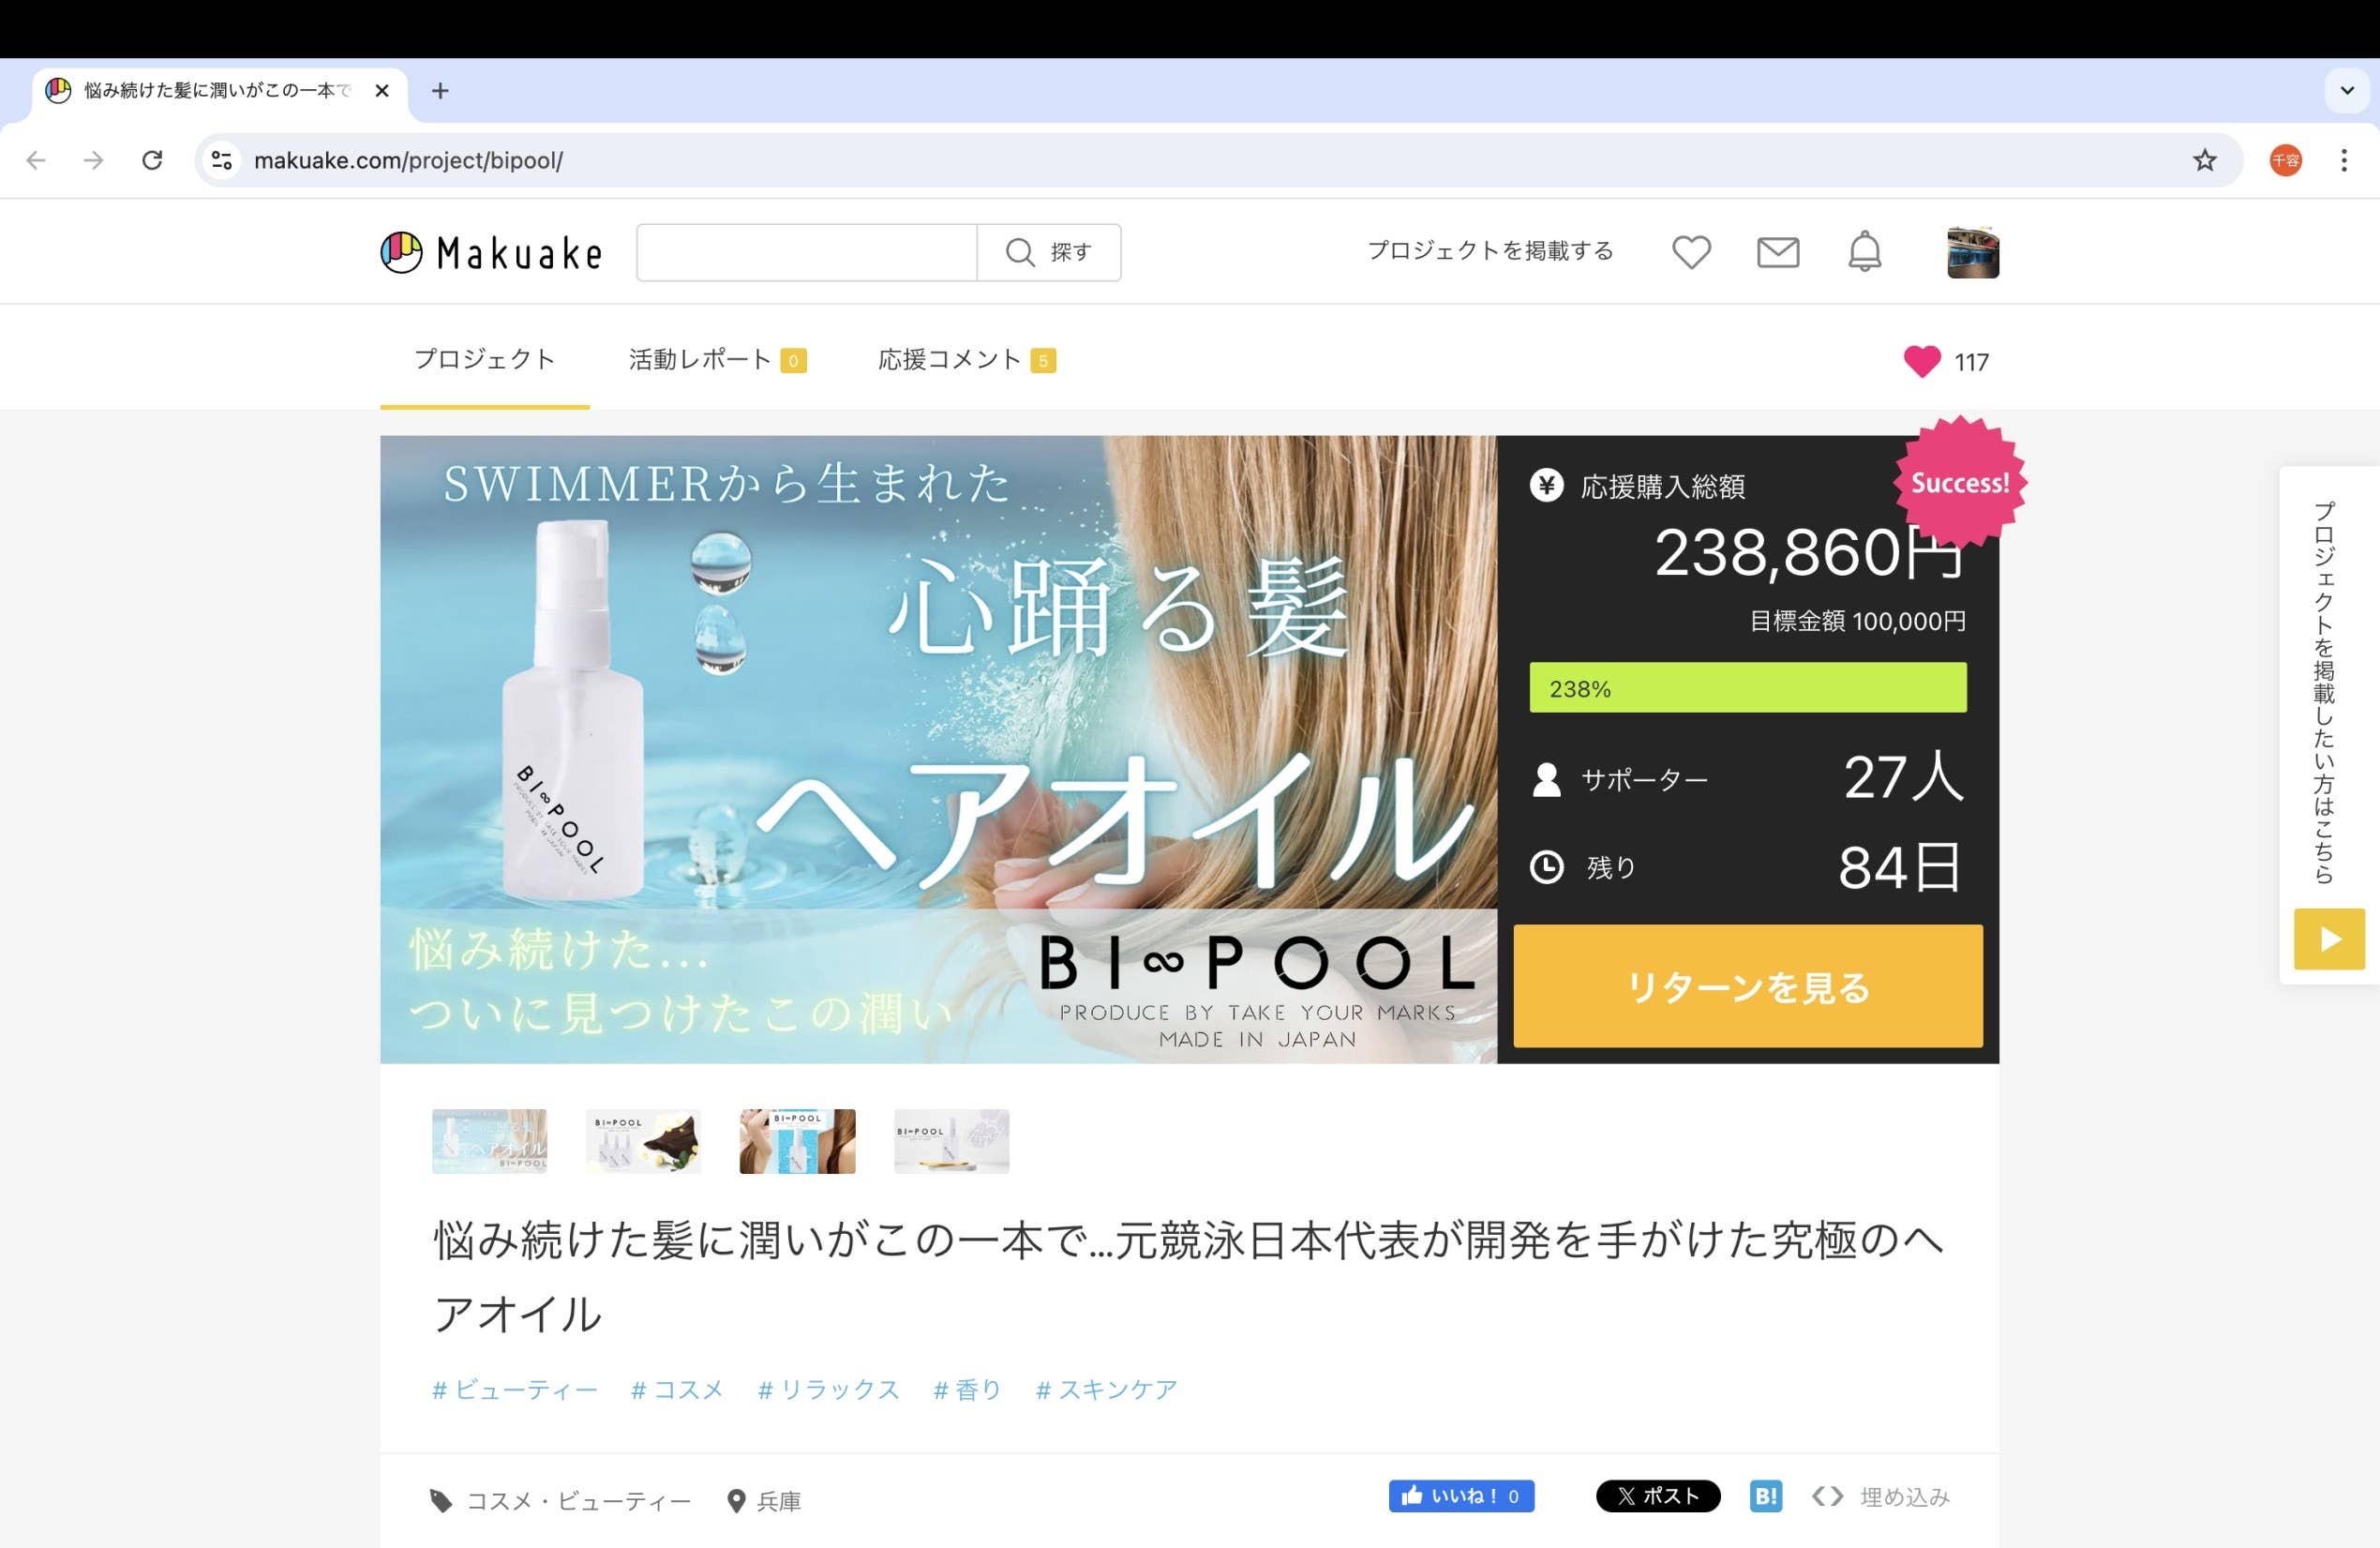Bookmark this page with star icon
2380x1548 pixels.
tap(2205, 160)
